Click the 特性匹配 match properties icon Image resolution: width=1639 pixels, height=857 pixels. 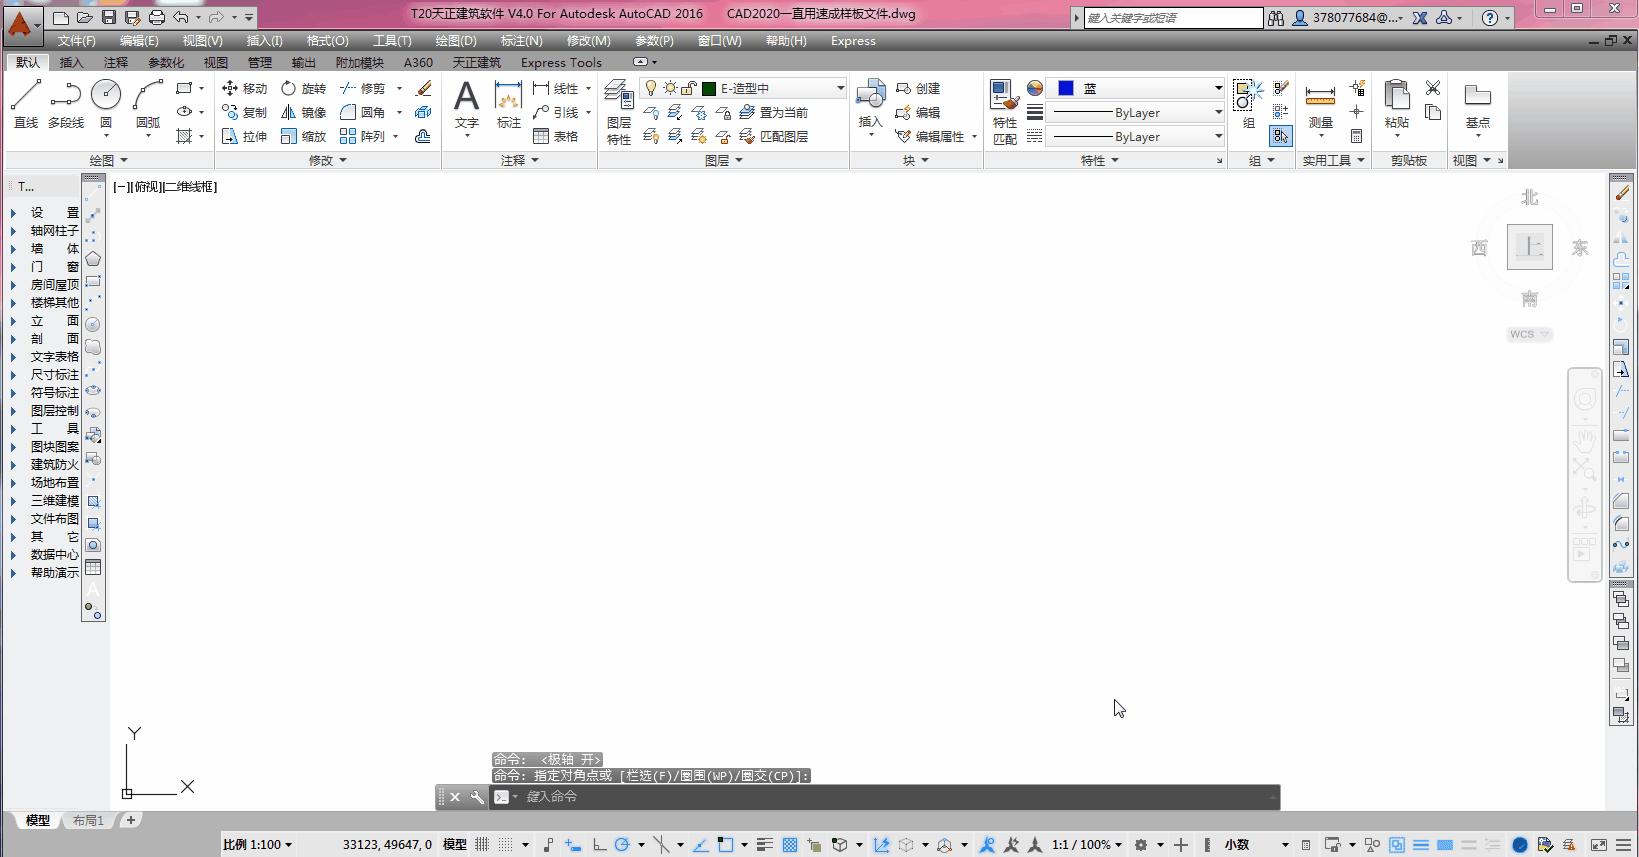click(x=1004, y=113)
